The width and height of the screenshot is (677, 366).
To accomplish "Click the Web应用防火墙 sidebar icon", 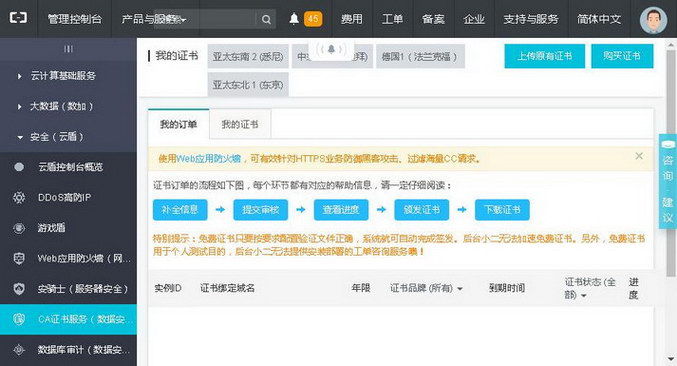I will [19, 259].
